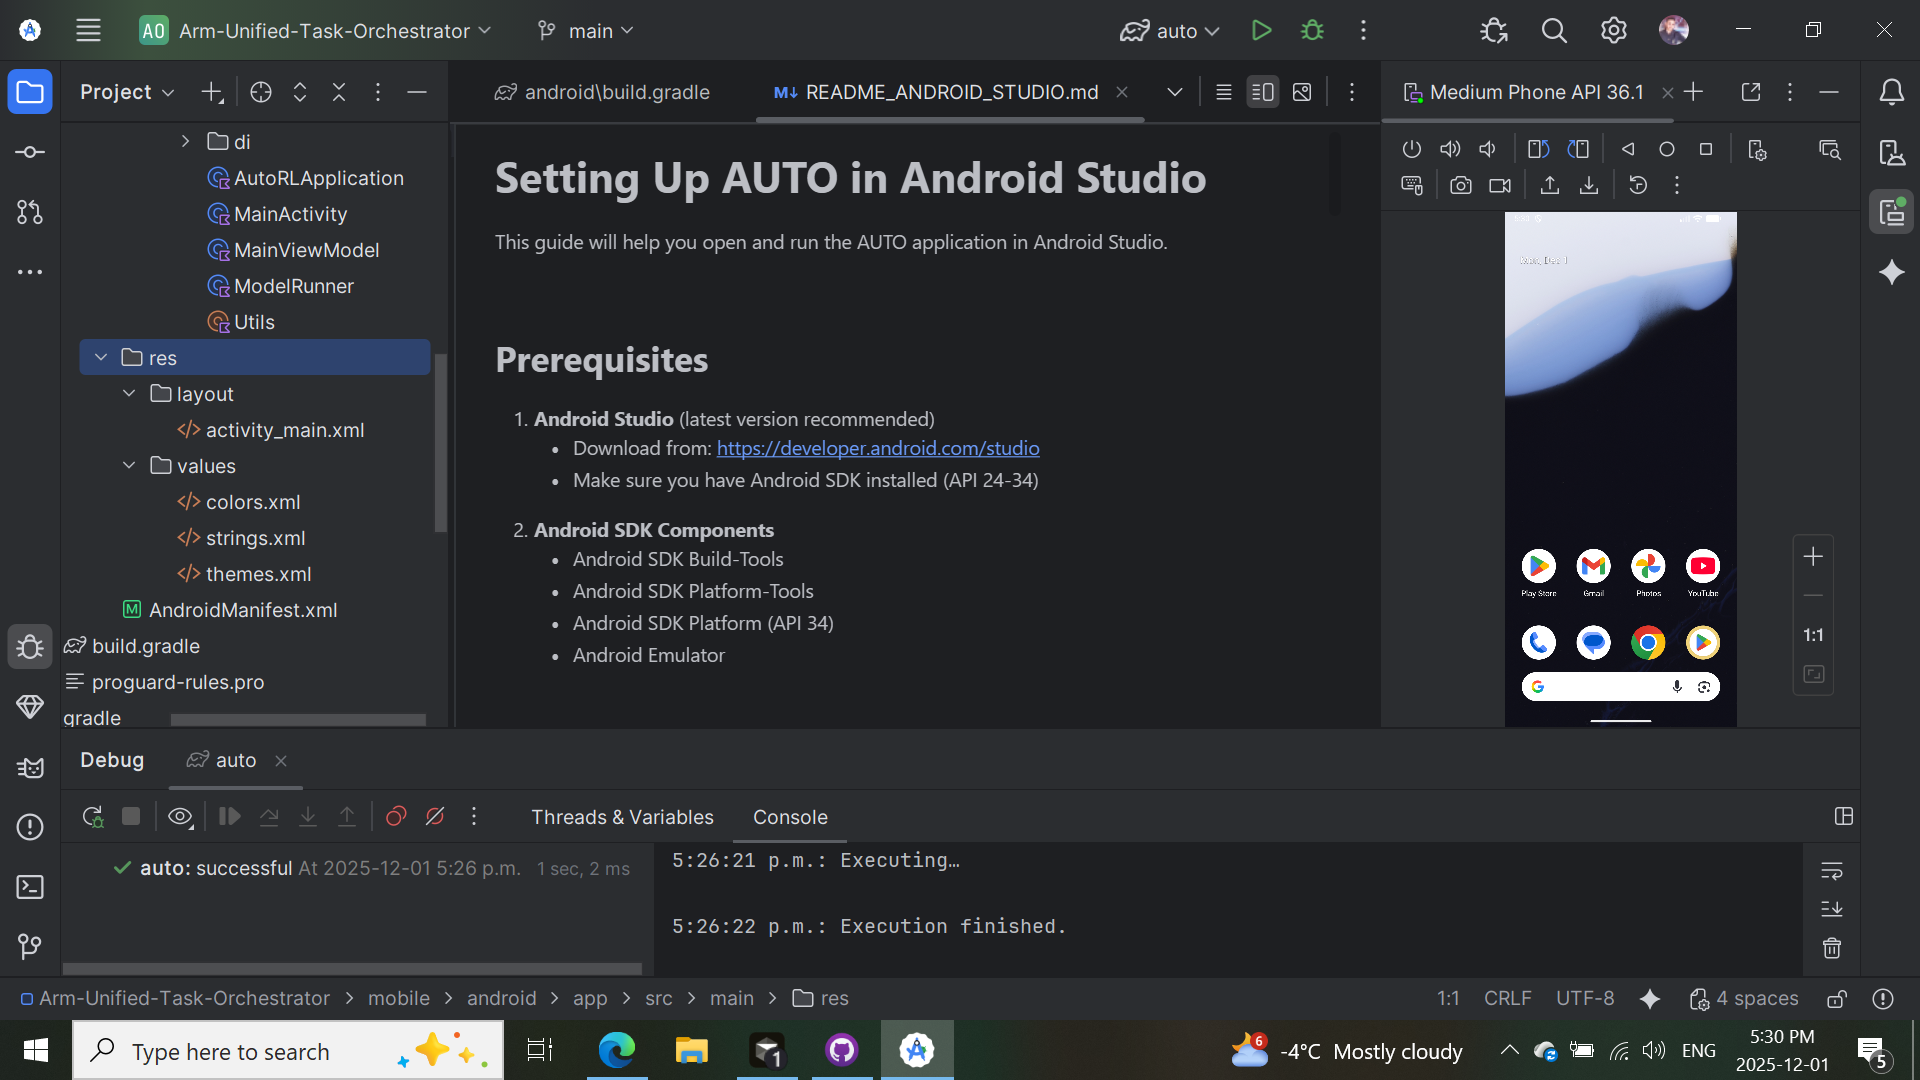
Task: Switch to android\build.gradle editor tab
Action: [x=603, y=92]
